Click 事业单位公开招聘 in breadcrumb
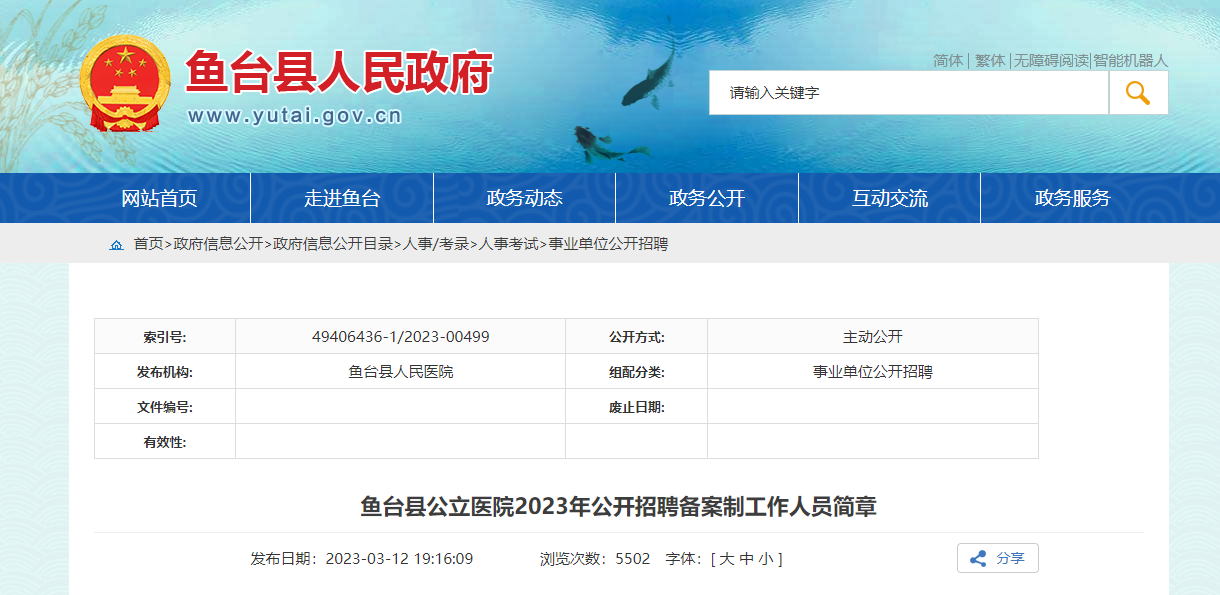Viewport: 1220px width, 595px height. pyautogui.click(x=608, y=244)
